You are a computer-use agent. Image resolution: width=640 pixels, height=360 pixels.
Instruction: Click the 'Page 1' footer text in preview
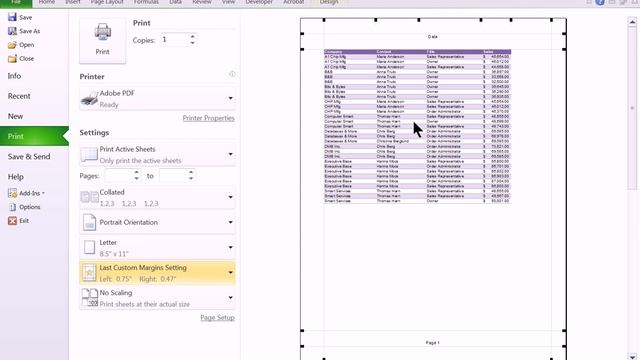pos(433,343)
